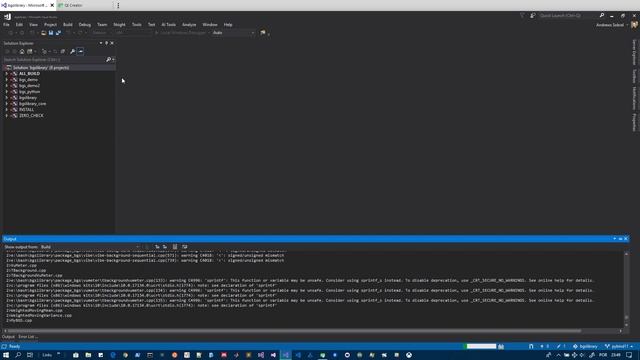The height and width of the screenshot is (360, 640).
Task: Select the bgs_python project name
Action: click(x=29, y=92)
